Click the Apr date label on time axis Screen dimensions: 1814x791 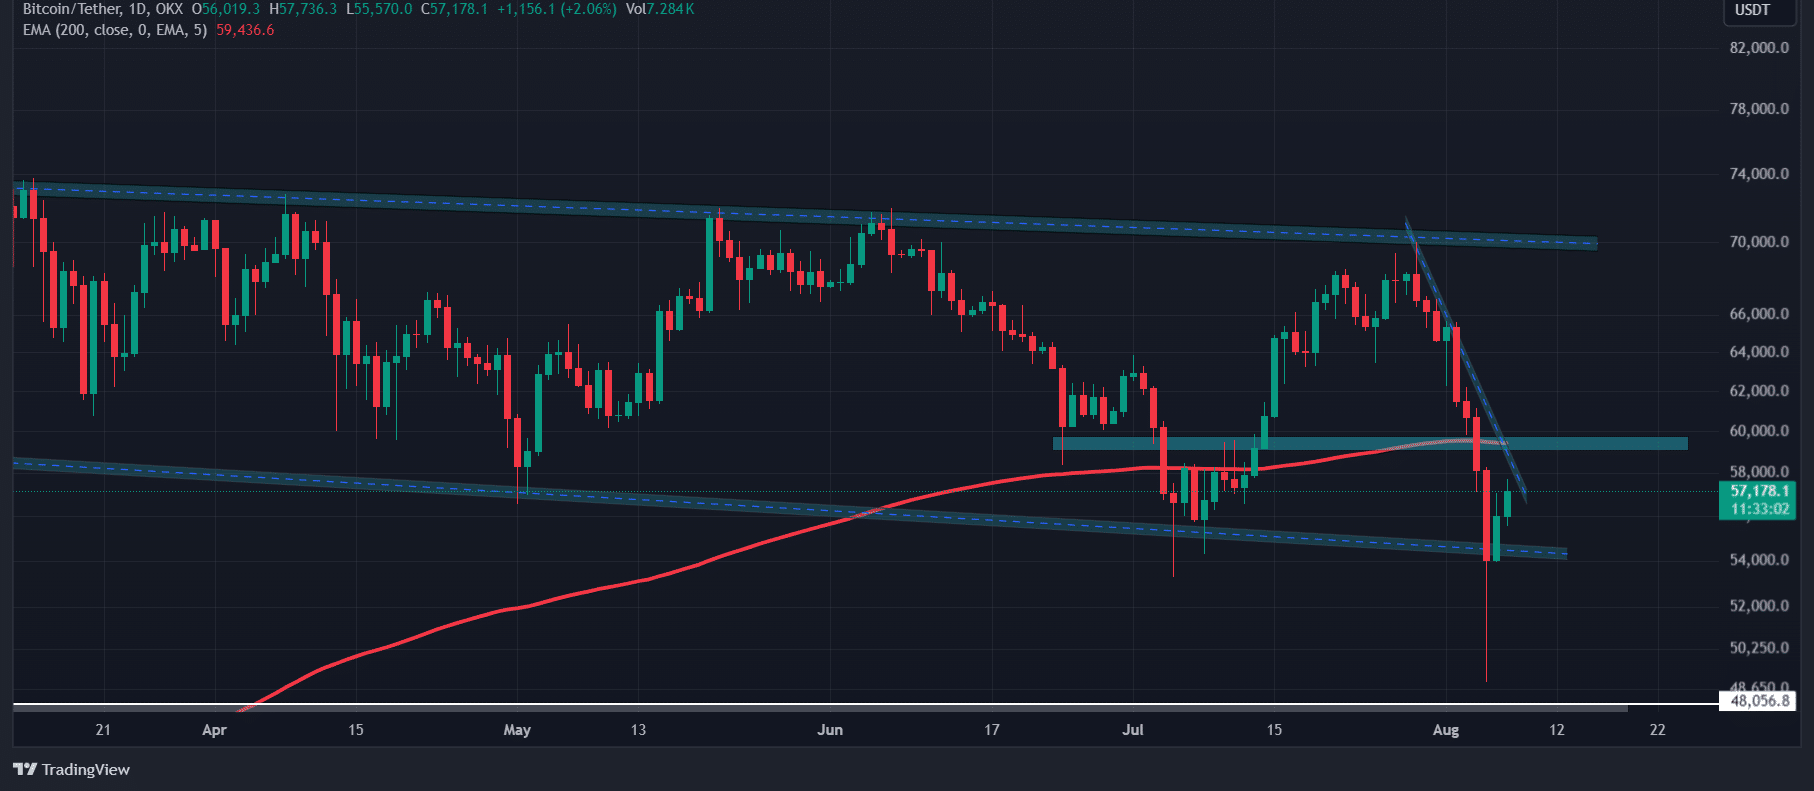click(x=214, y=730)
